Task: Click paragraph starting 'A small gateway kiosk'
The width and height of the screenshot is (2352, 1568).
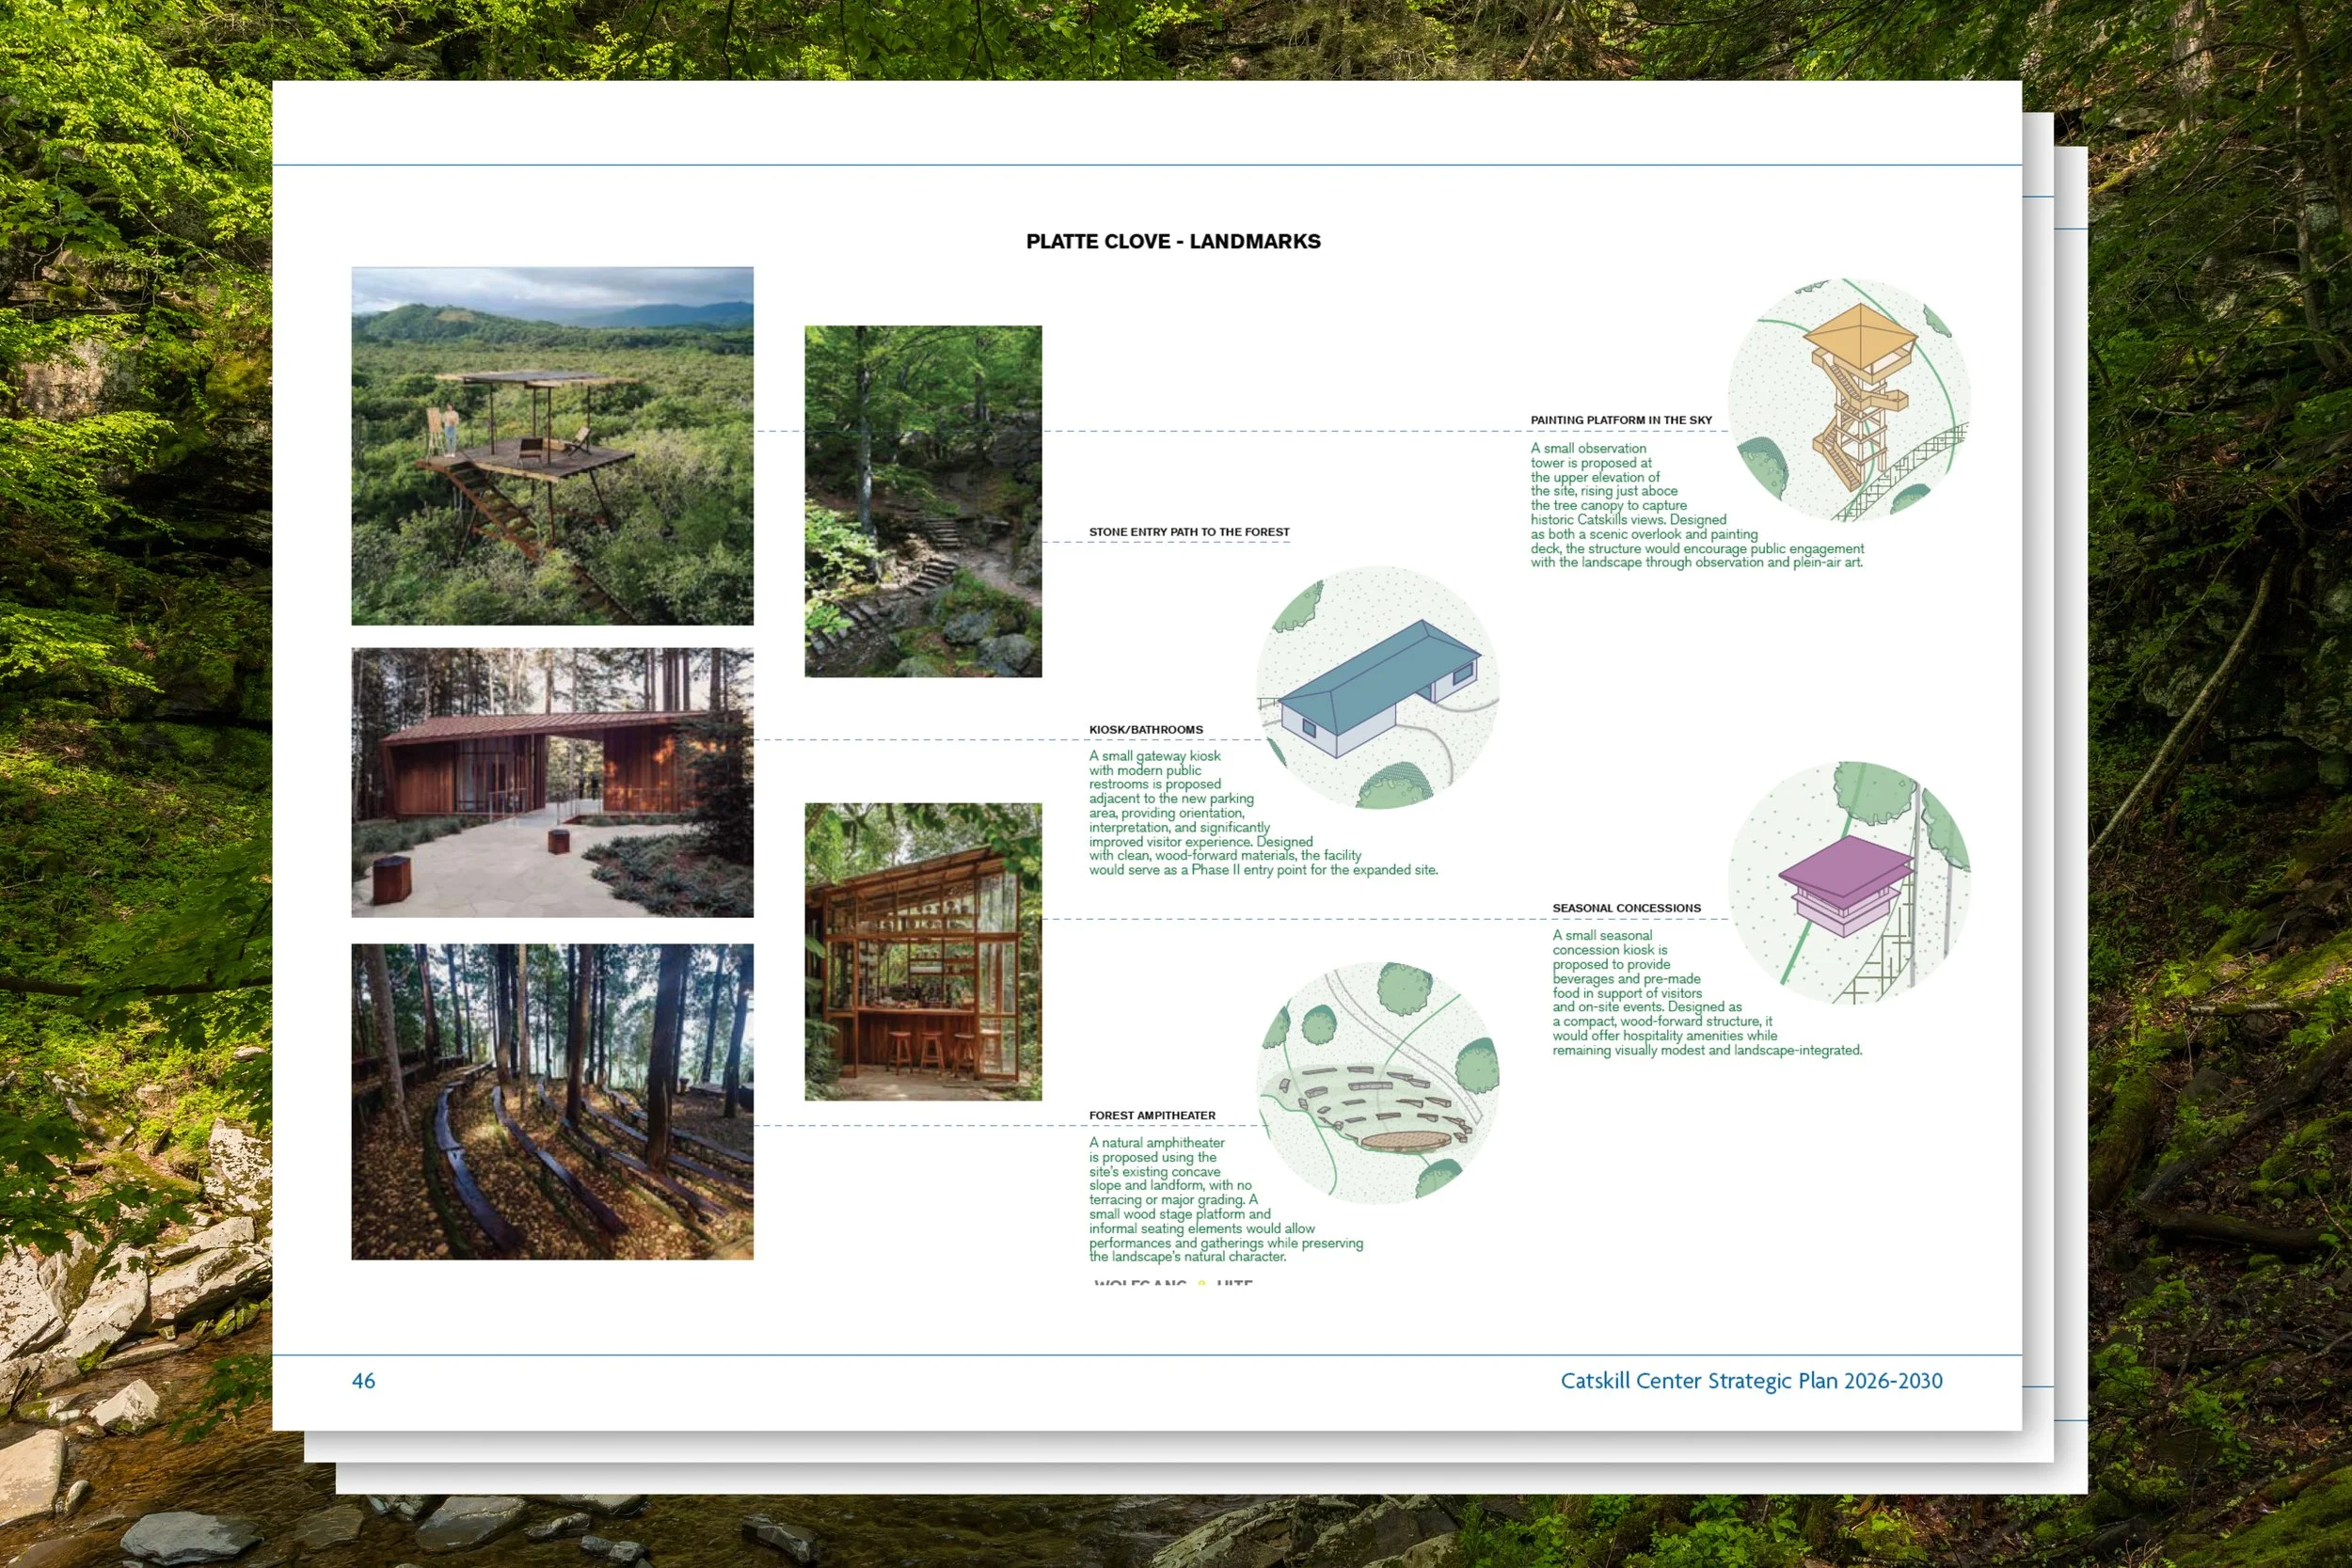Action: [x=1263, y=813]
